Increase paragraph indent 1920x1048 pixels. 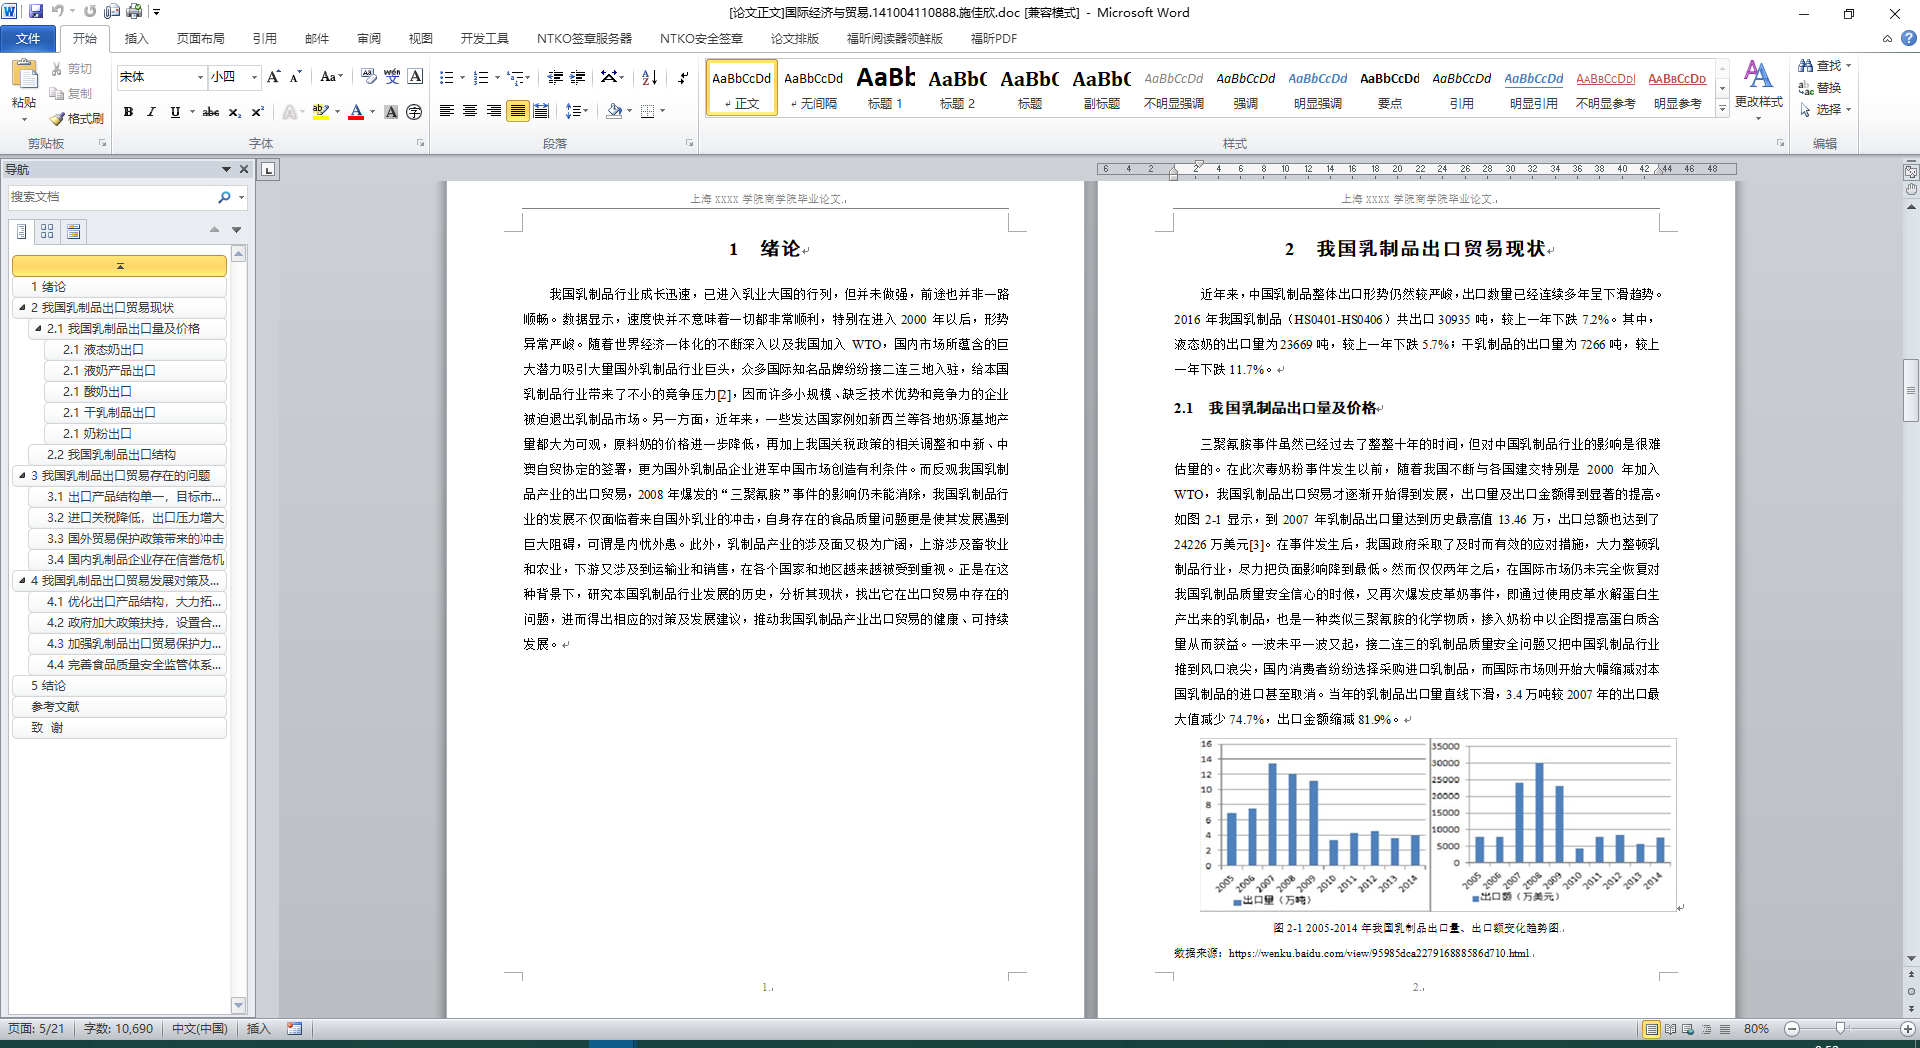click(x=578, y=77)
